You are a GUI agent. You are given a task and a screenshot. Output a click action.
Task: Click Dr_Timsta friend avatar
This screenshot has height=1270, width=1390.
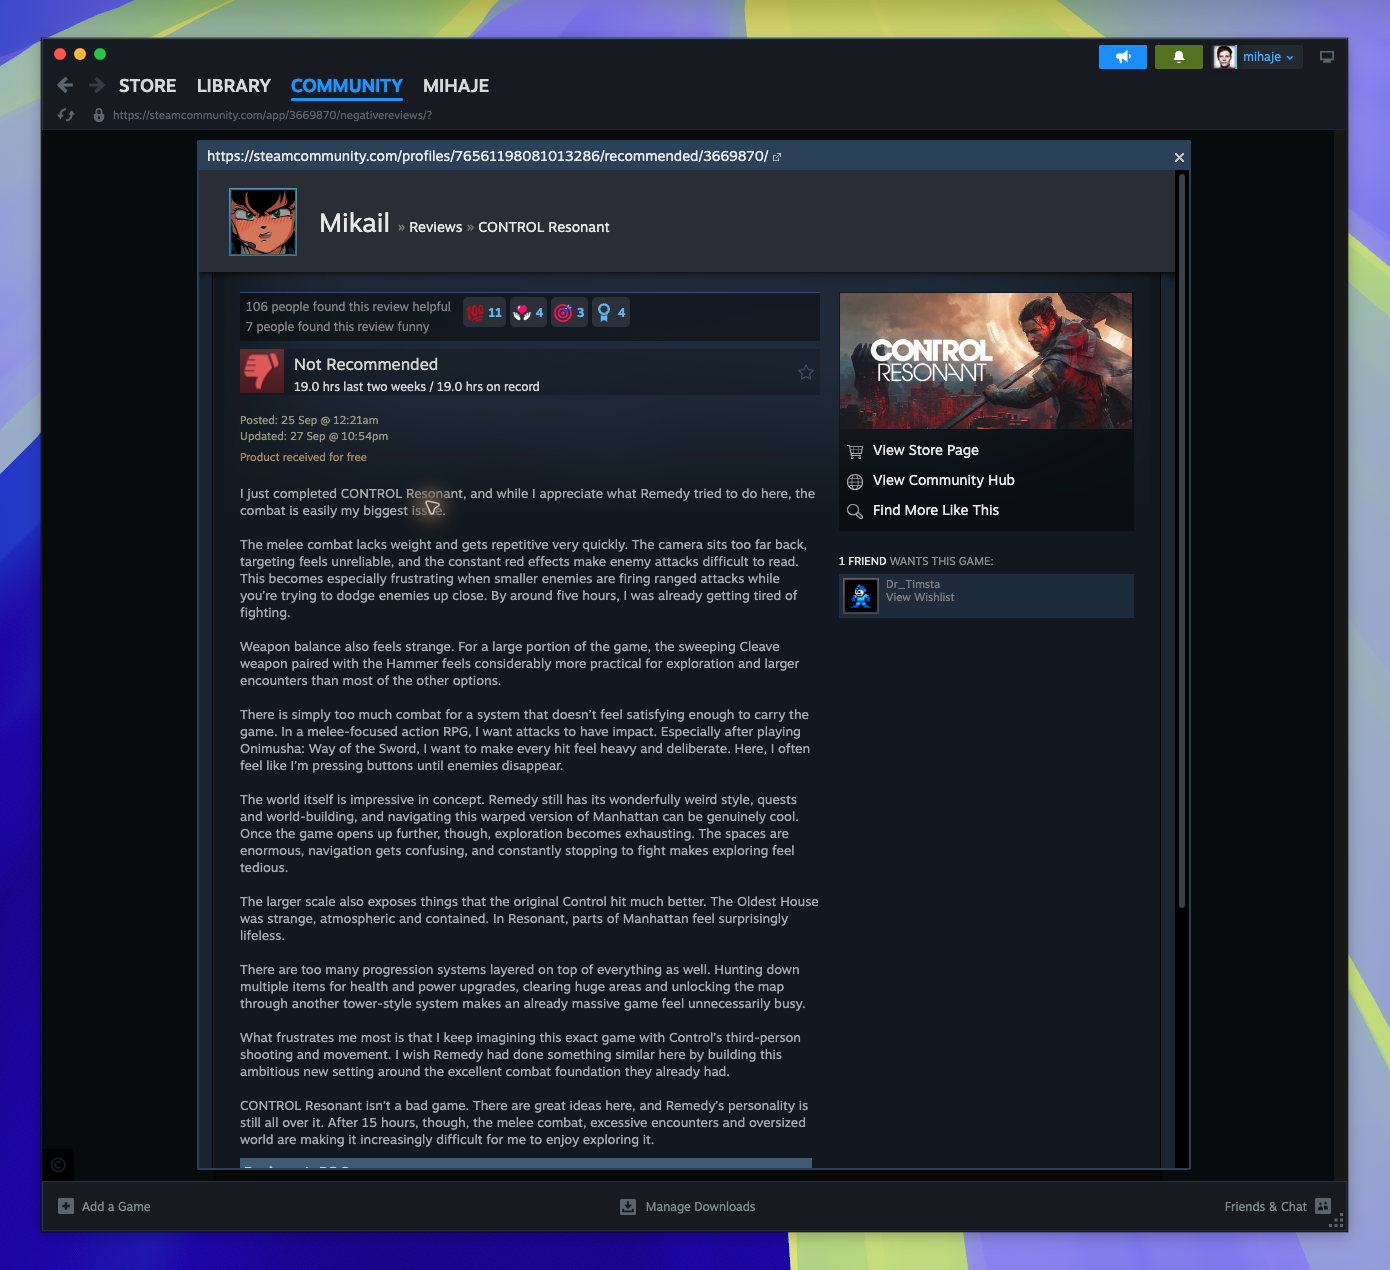(x=861, y=596)
